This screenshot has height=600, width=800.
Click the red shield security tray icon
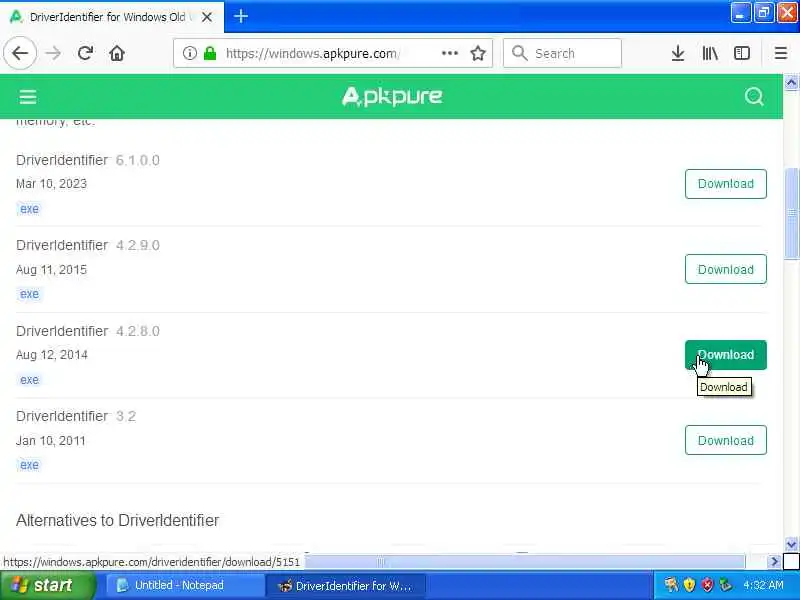707,585
